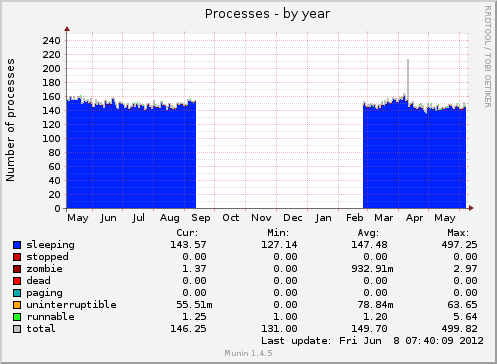Click sleeping average value 147.48
497x364 pixels.
[x=369, y=245]
